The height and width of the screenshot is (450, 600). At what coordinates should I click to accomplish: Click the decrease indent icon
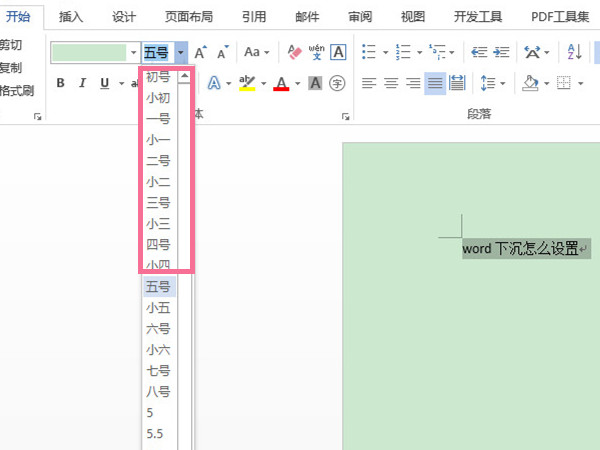[478, 52]
